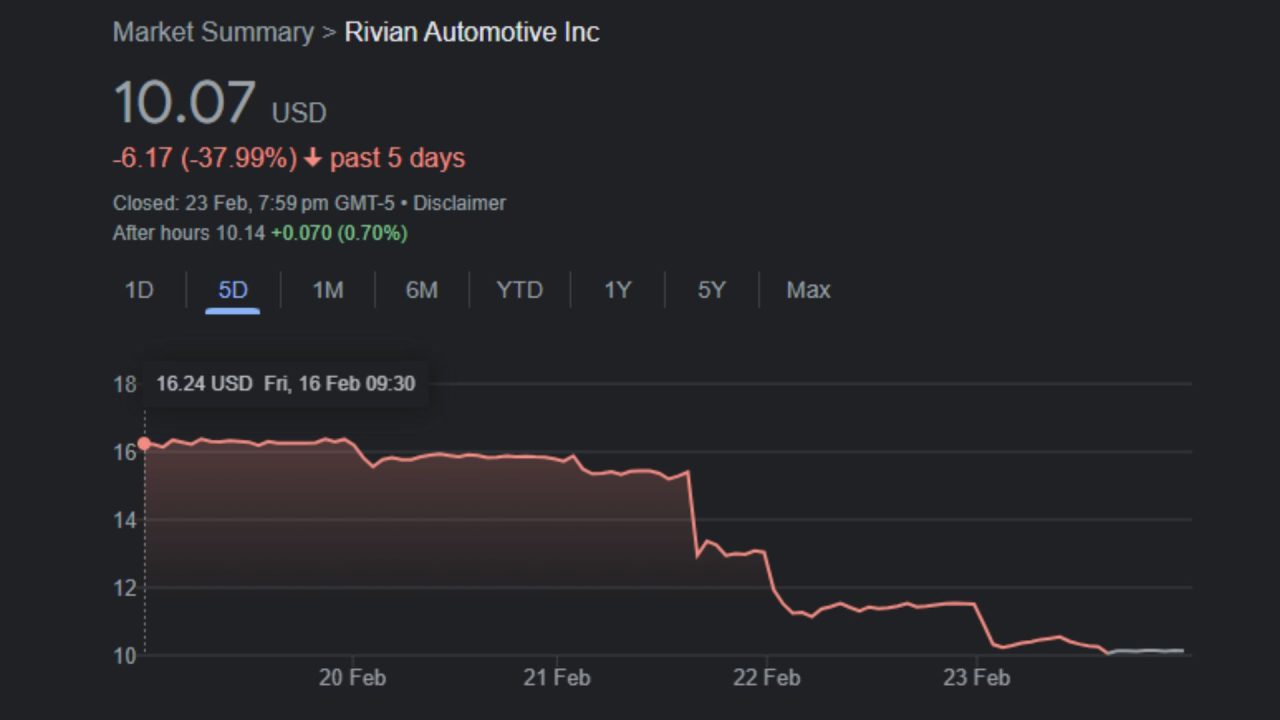Click the USD currency label

tap(299, 113)
